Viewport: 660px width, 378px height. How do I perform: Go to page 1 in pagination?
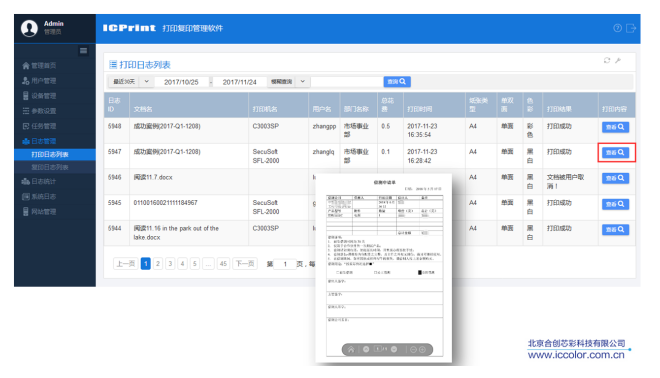[146, 264]
